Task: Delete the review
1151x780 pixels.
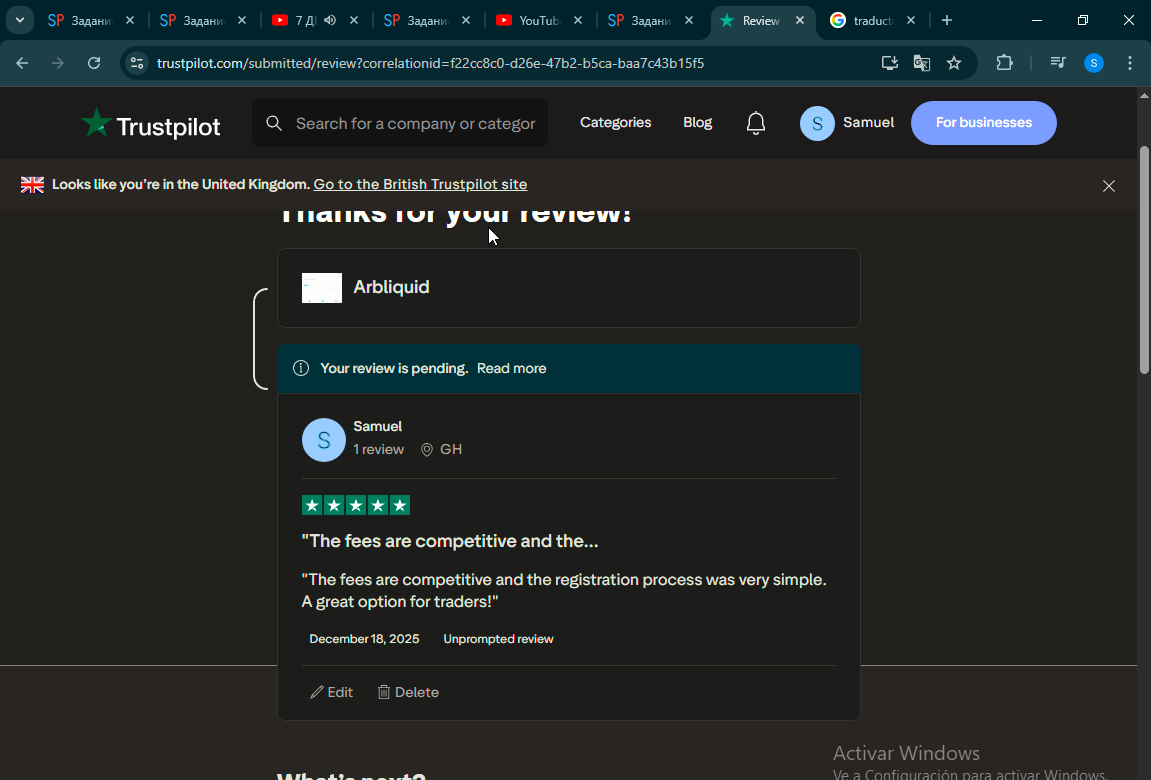Action: pos(408,692)
